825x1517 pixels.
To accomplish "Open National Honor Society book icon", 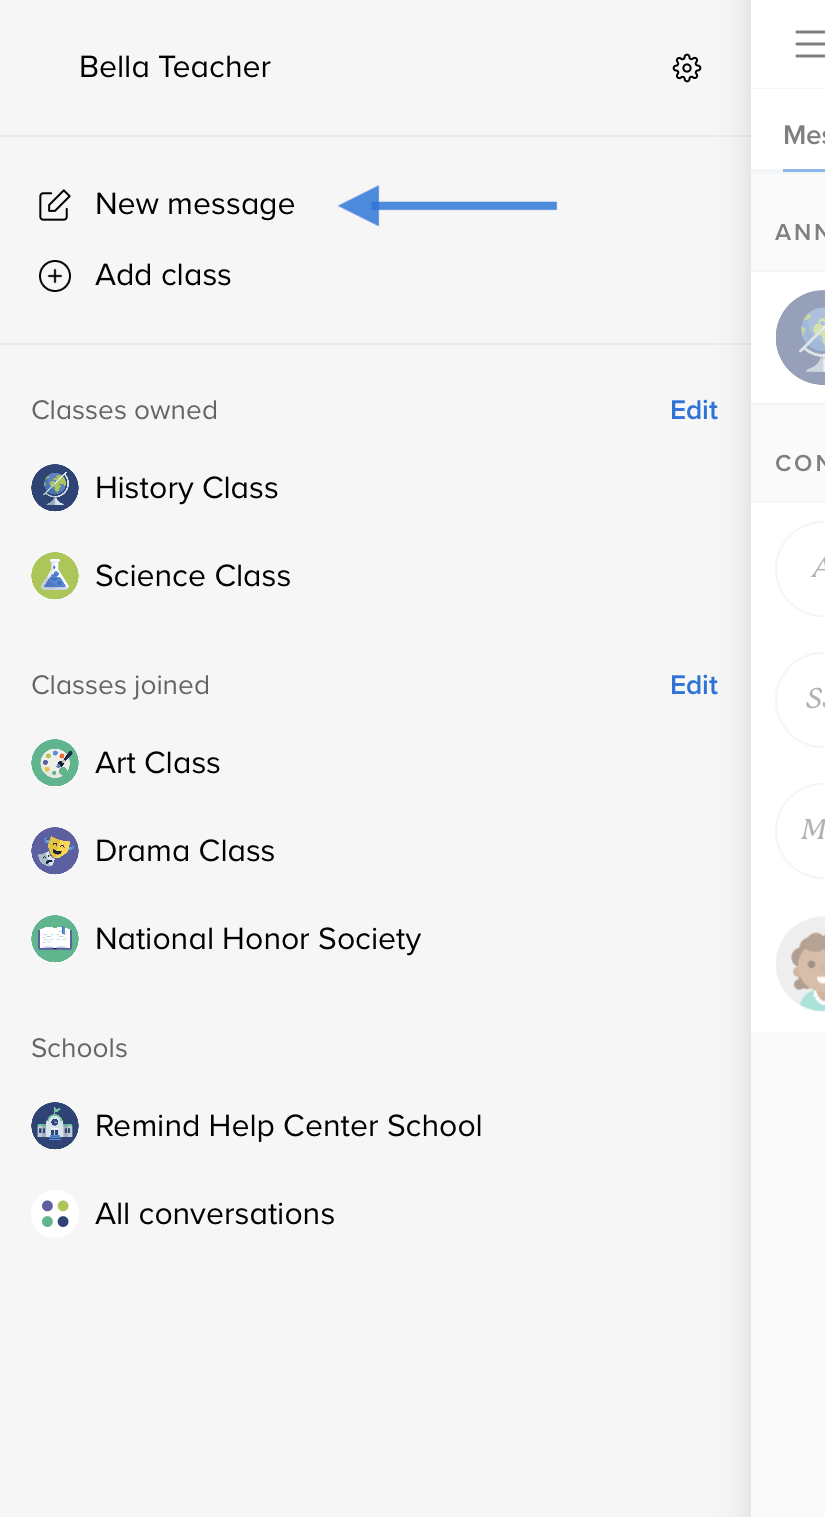I will (x=55, y=939).
